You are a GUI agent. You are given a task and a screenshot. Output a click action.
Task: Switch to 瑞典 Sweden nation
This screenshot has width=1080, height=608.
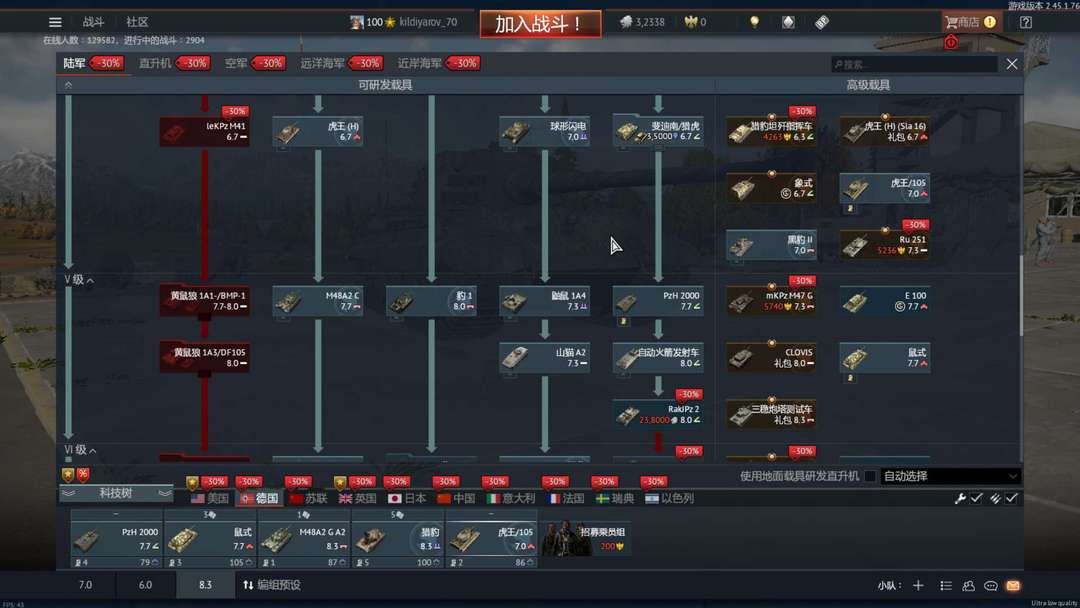coord(615,499)
